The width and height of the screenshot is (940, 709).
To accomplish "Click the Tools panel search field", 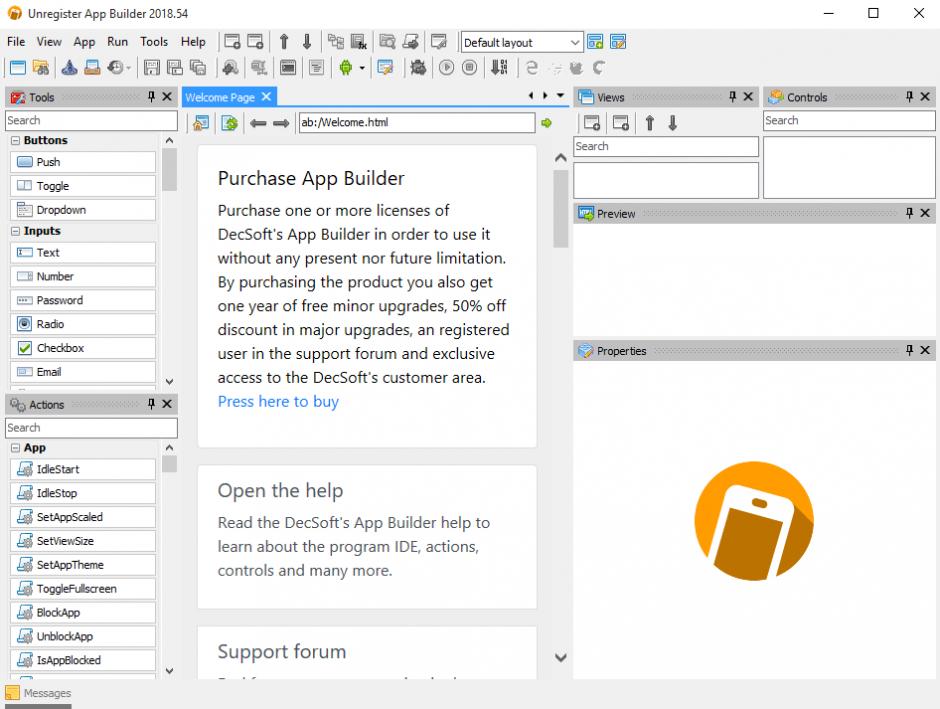I will coord(91,120).
